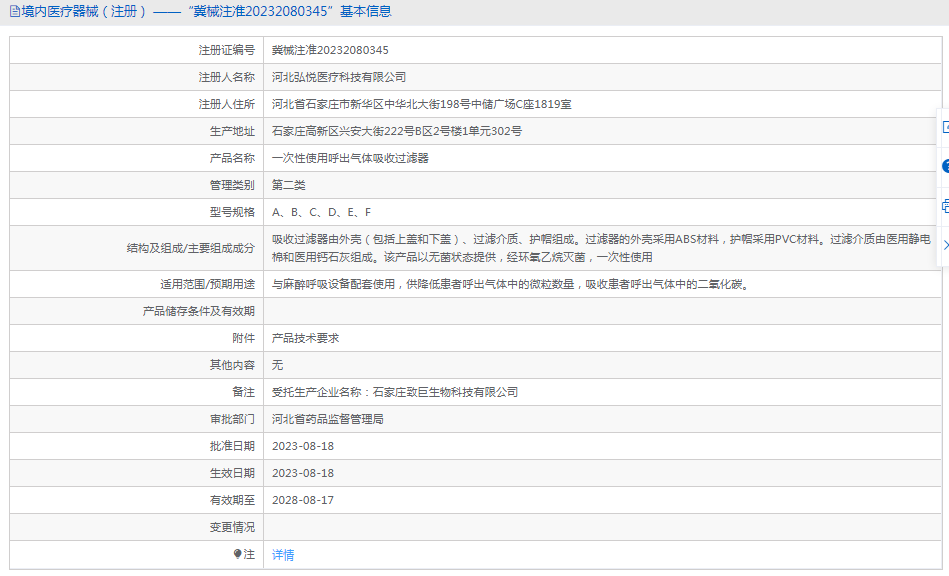Click the 附件 row label
The image size is (949, 576).
point(244,338)
